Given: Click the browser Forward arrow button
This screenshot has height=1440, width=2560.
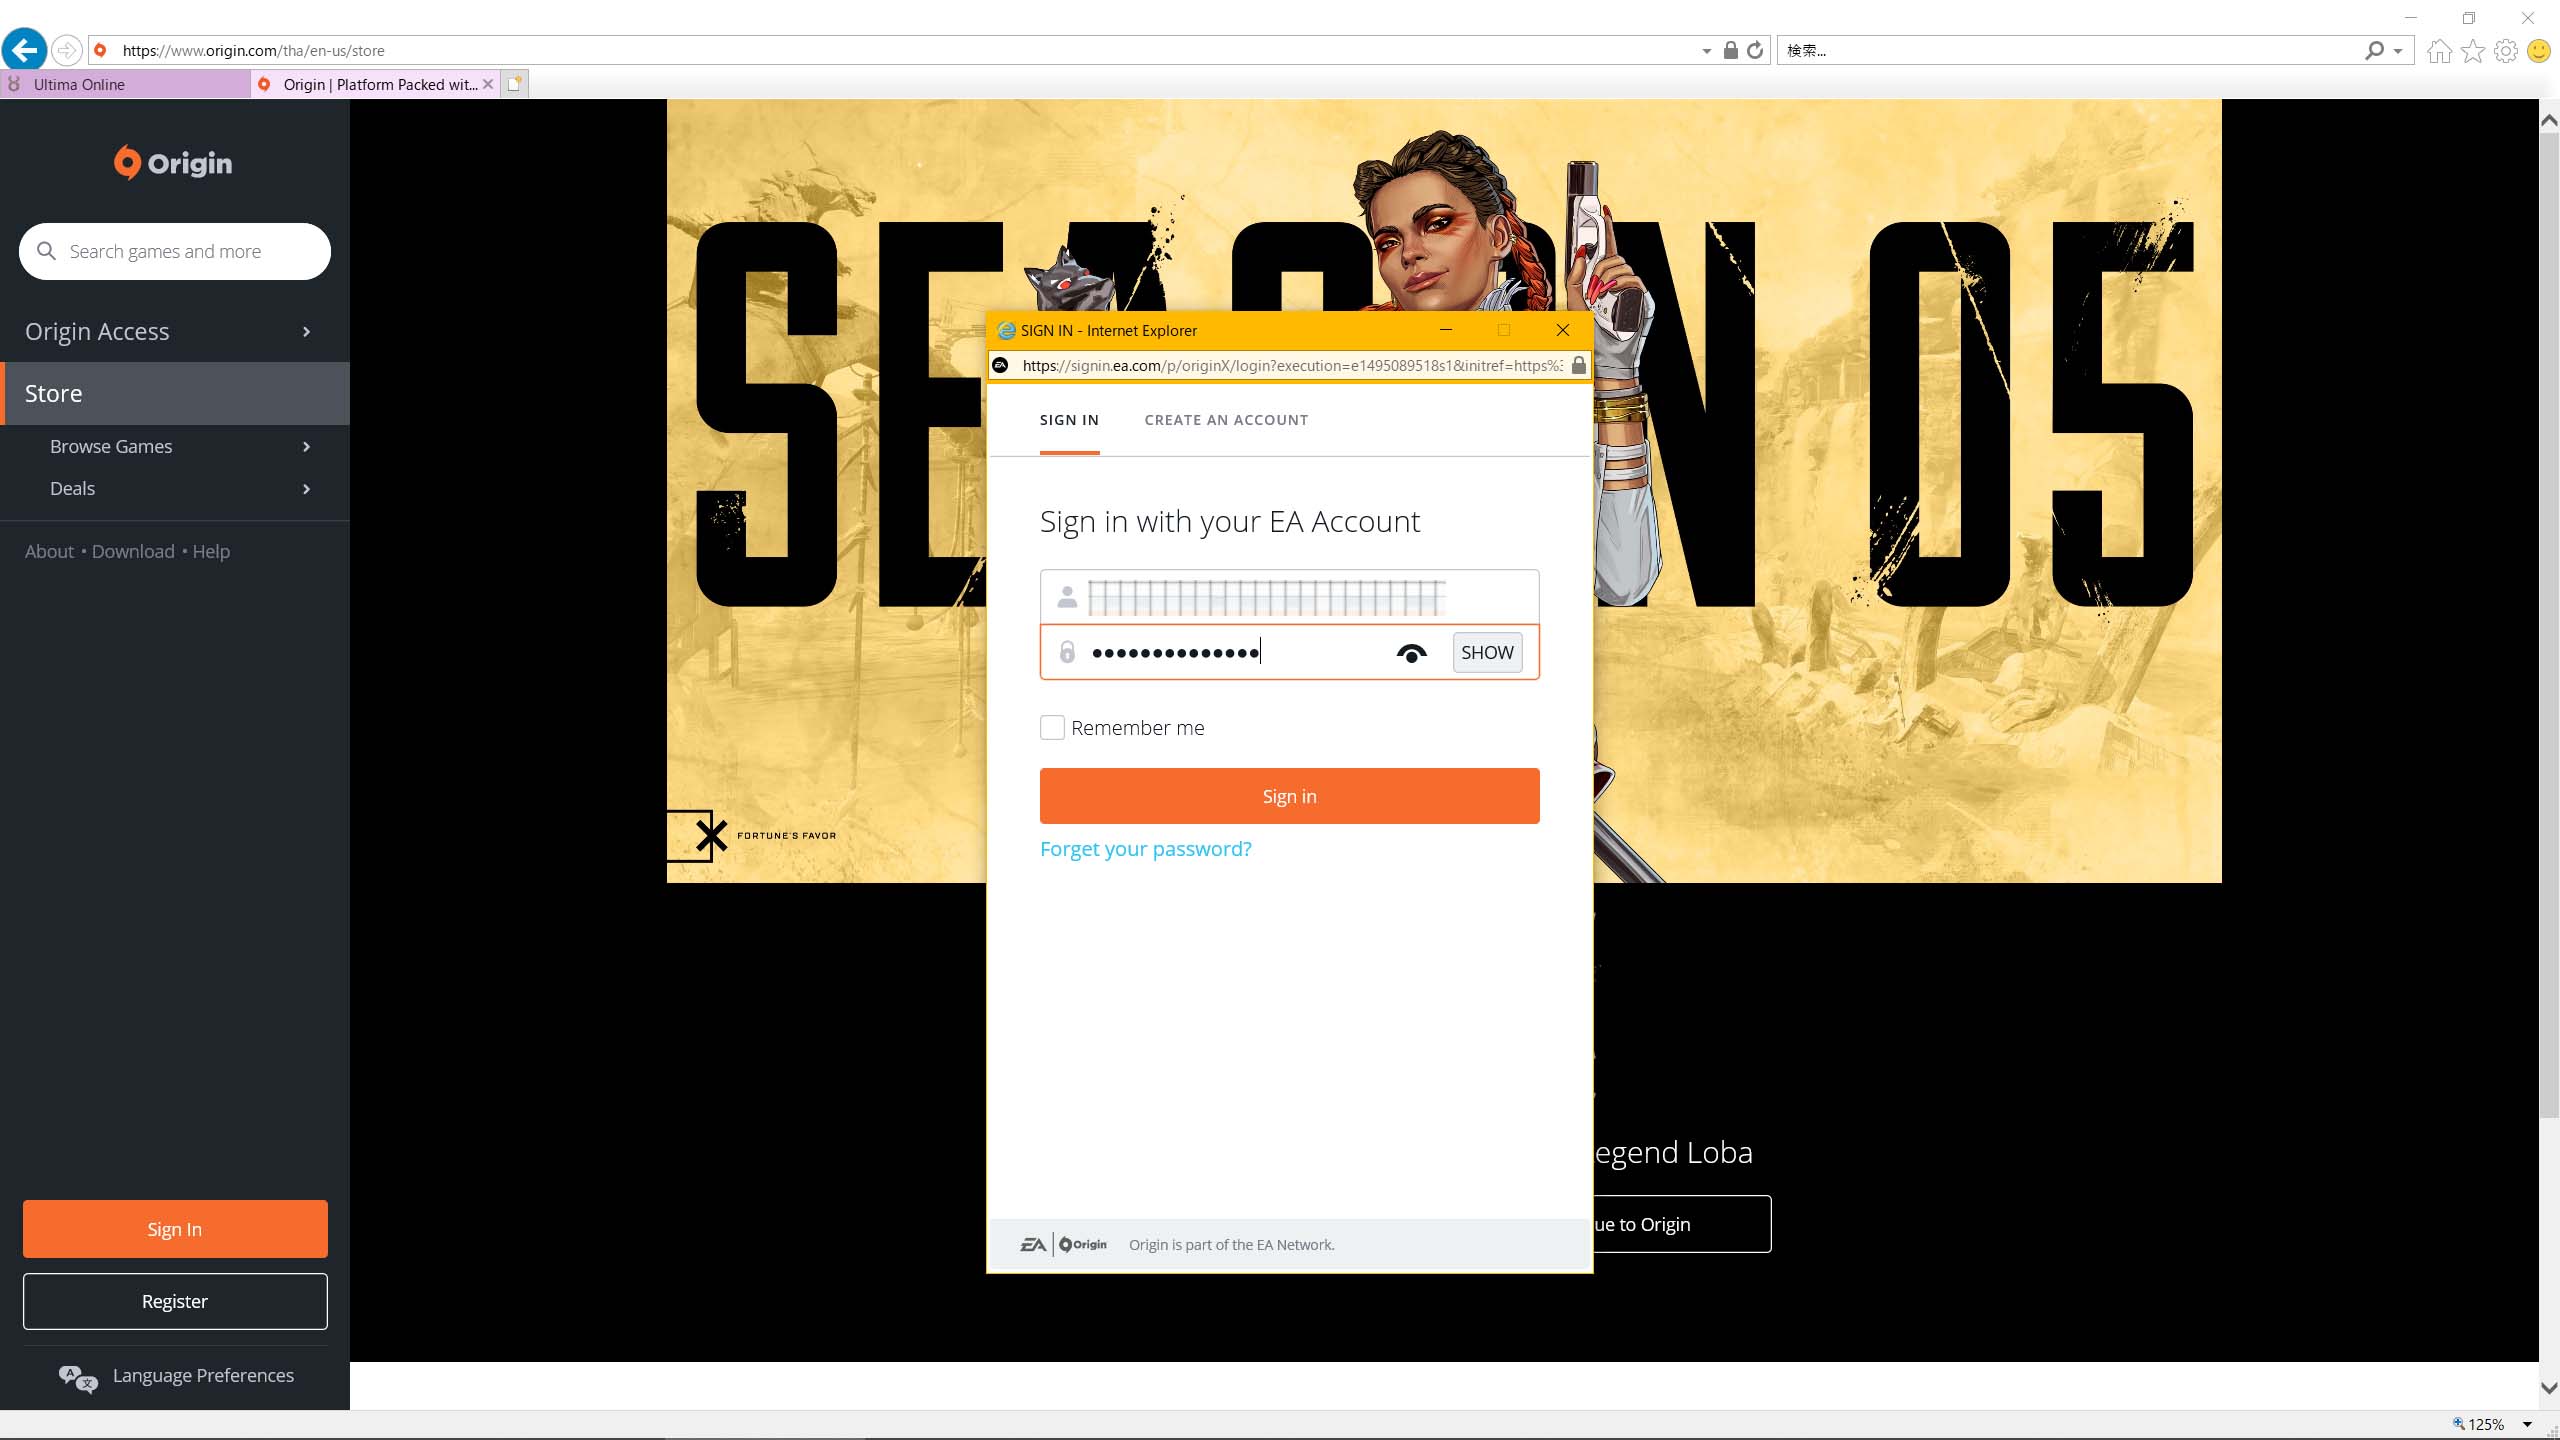Looking at the screenshot, I should tap(66, 50).
